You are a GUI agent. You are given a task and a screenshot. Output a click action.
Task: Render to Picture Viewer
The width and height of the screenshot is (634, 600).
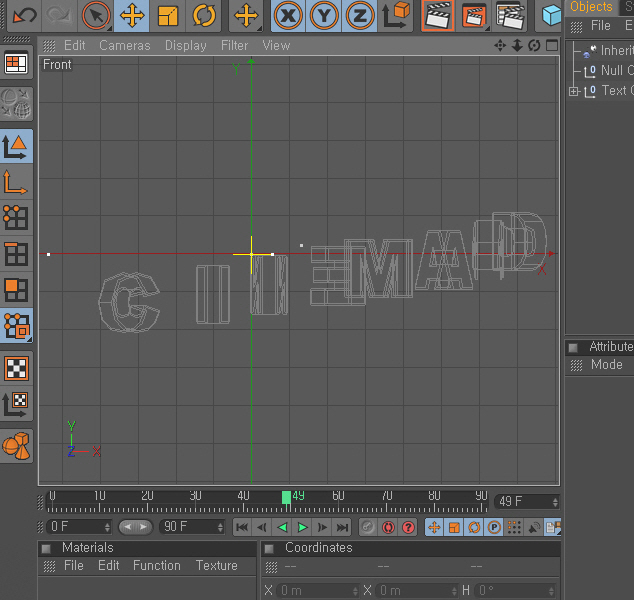474,15
